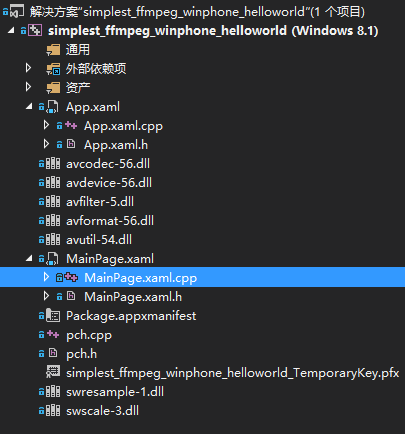The image size is (405, 434).
Task: Click the C++ icon beside App.xaml.cpp
Action: click(x=71, y=125)
